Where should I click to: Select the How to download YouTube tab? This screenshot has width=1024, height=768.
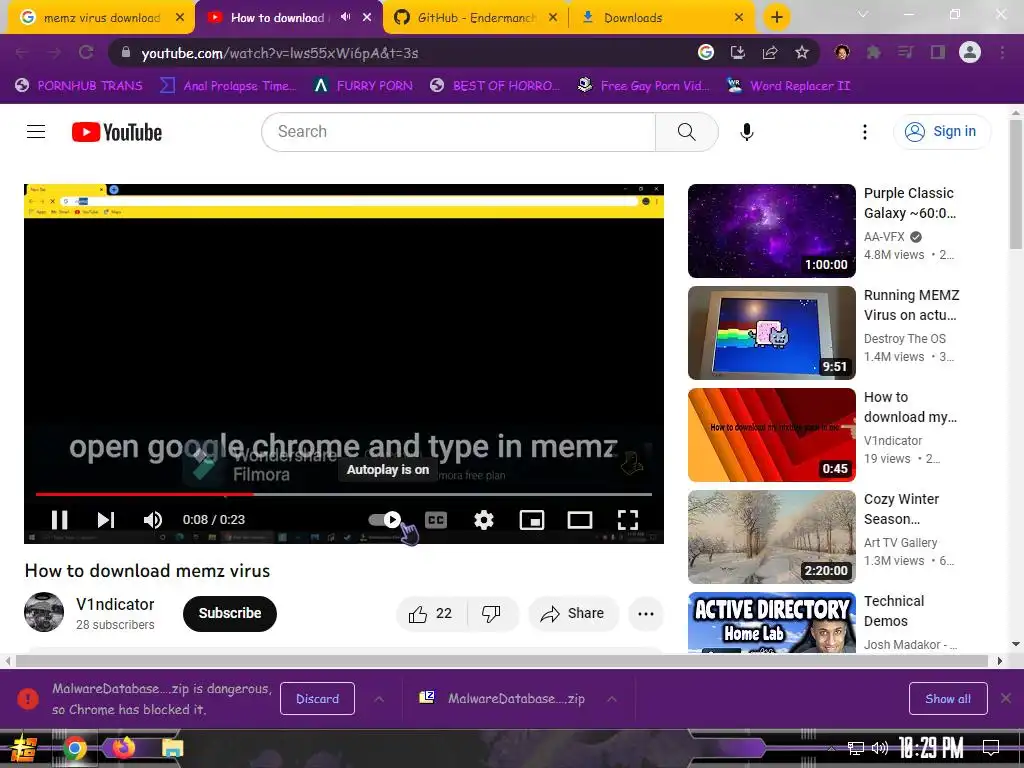pos(277,18)
